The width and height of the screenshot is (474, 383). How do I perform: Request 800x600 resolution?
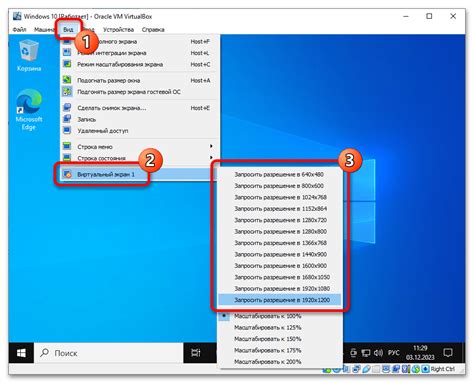pos(280,186)
